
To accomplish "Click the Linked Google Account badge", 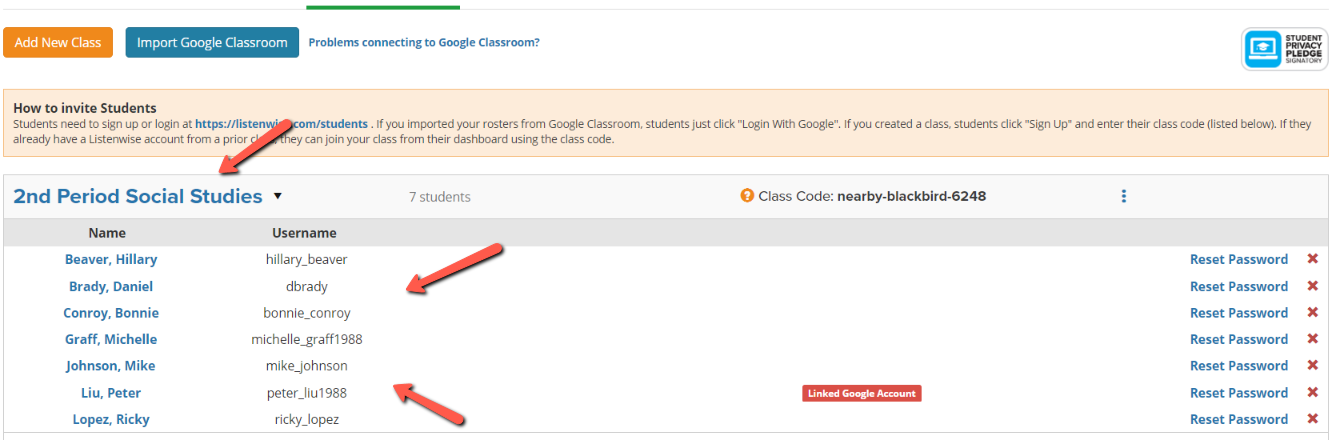I will pos(861,393).
